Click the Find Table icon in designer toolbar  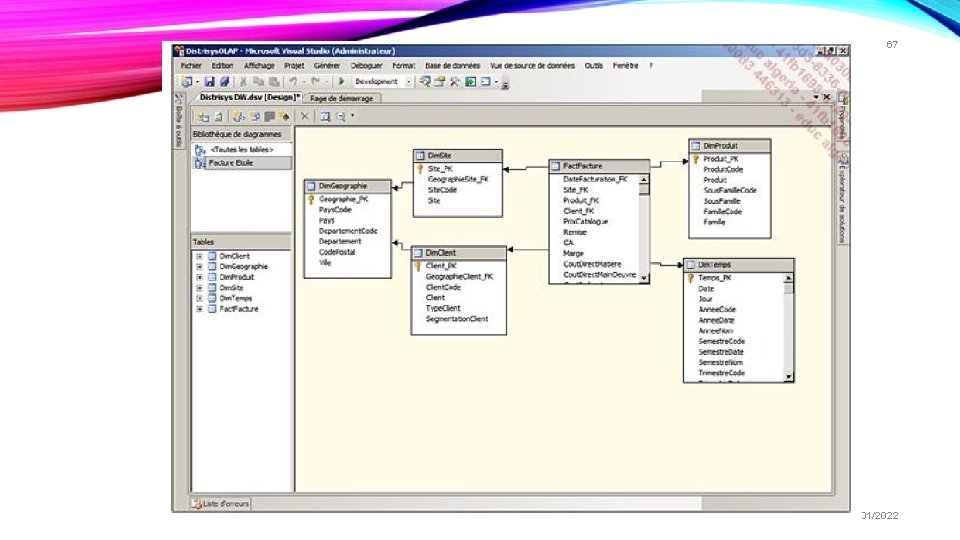(325, 116)
